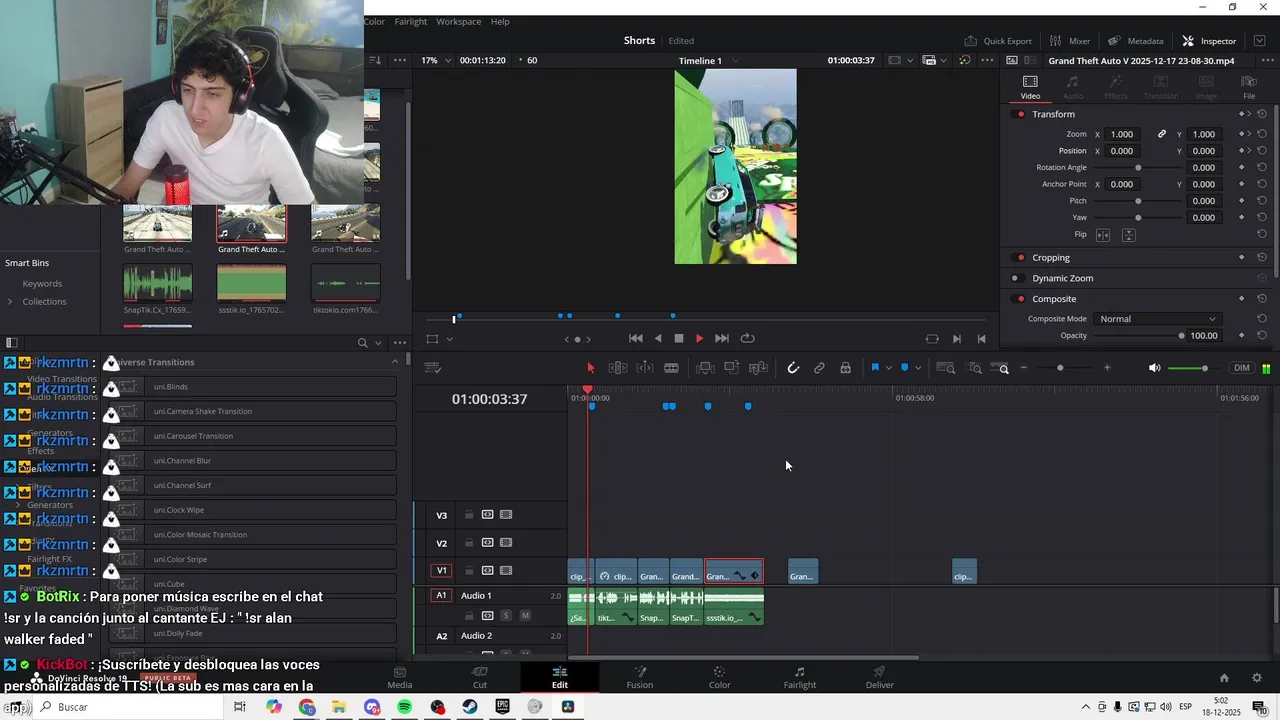This screenshot has width=1280, height=720.
Task: Open the Help menu
Action: 500,21
